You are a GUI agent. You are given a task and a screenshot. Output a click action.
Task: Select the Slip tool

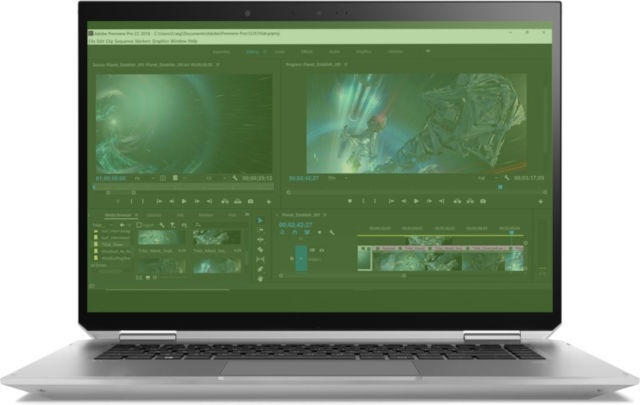260,260
